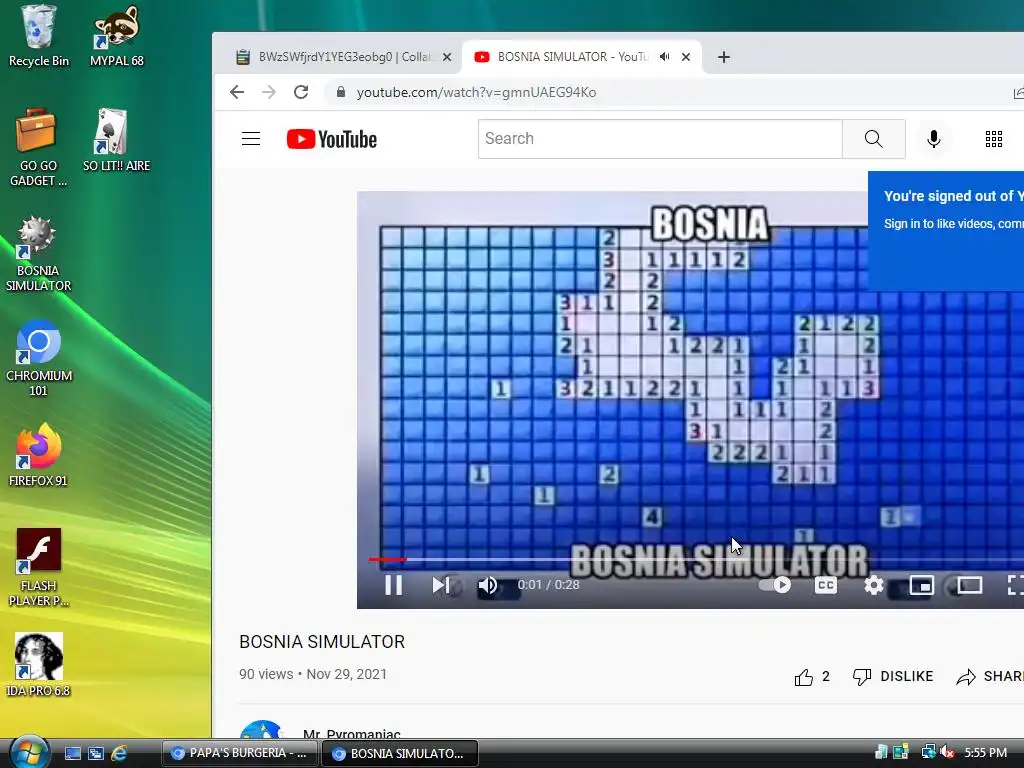Select the IDA PRO 6.8 desktop shortcut
Viewport: 1024px width, 768px height.
click(38, 665)
